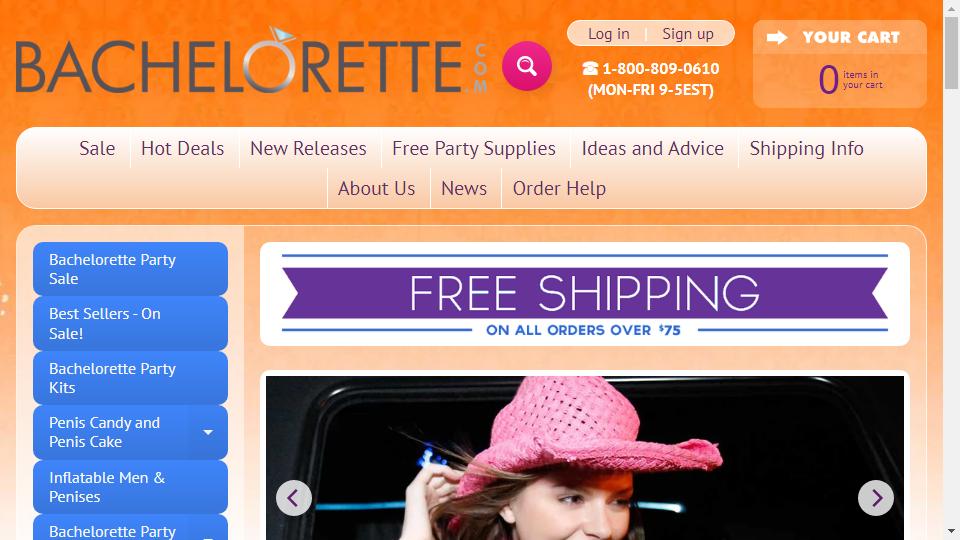960x540 pixels.
Task: Select Hot Deals in navigation bar
Action: (x=182, y=148)
